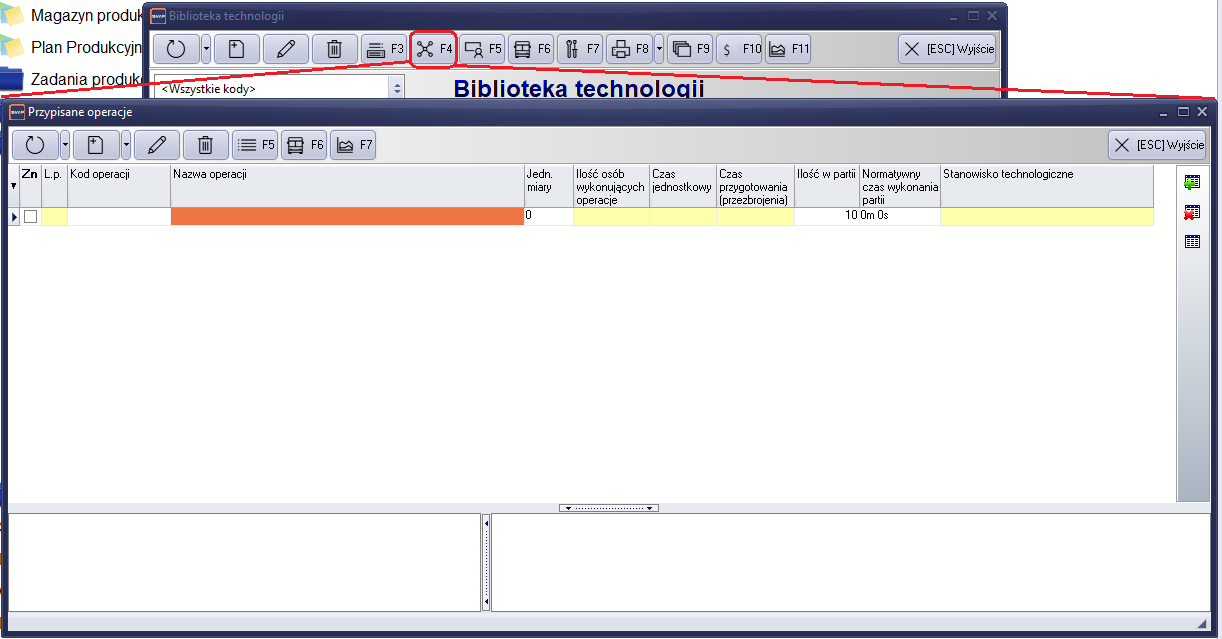Open the F7 chart button in Przypisane operacje
Screen dimensions: 1222x639
click(353, 145)
